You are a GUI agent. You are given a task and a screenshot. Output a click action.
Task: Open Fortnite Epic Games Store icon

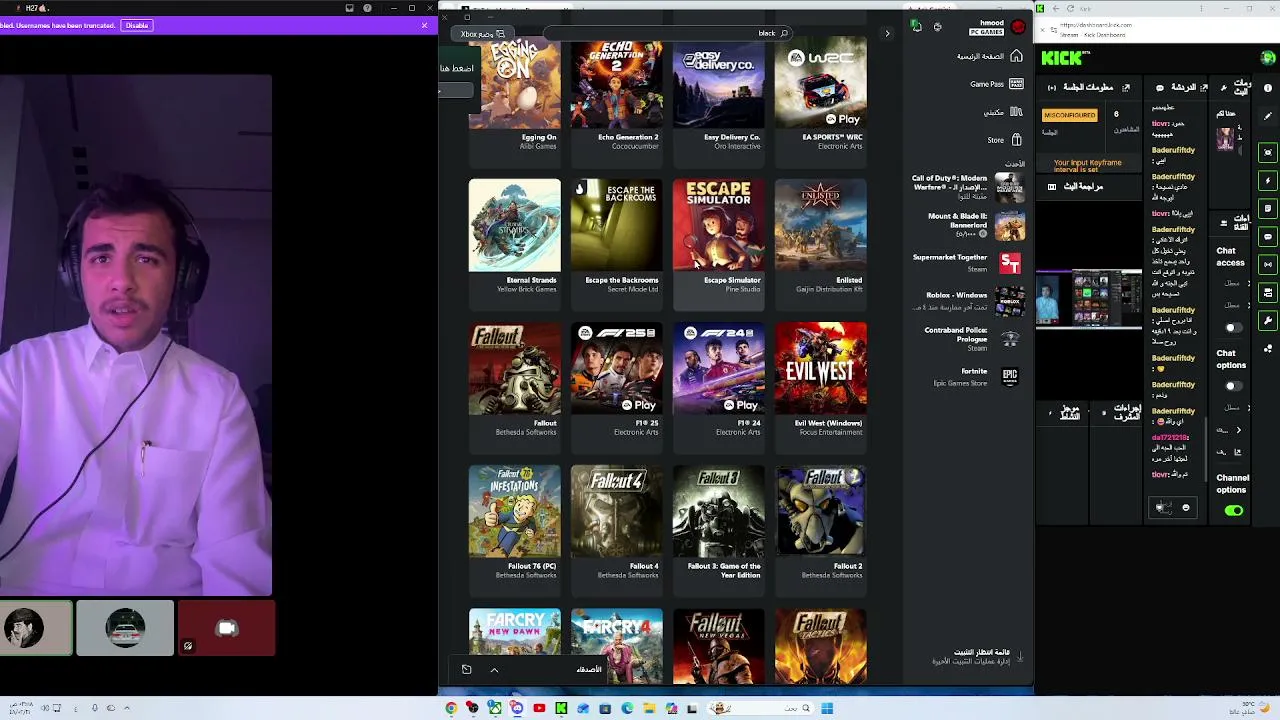[x=1010, y=376]
